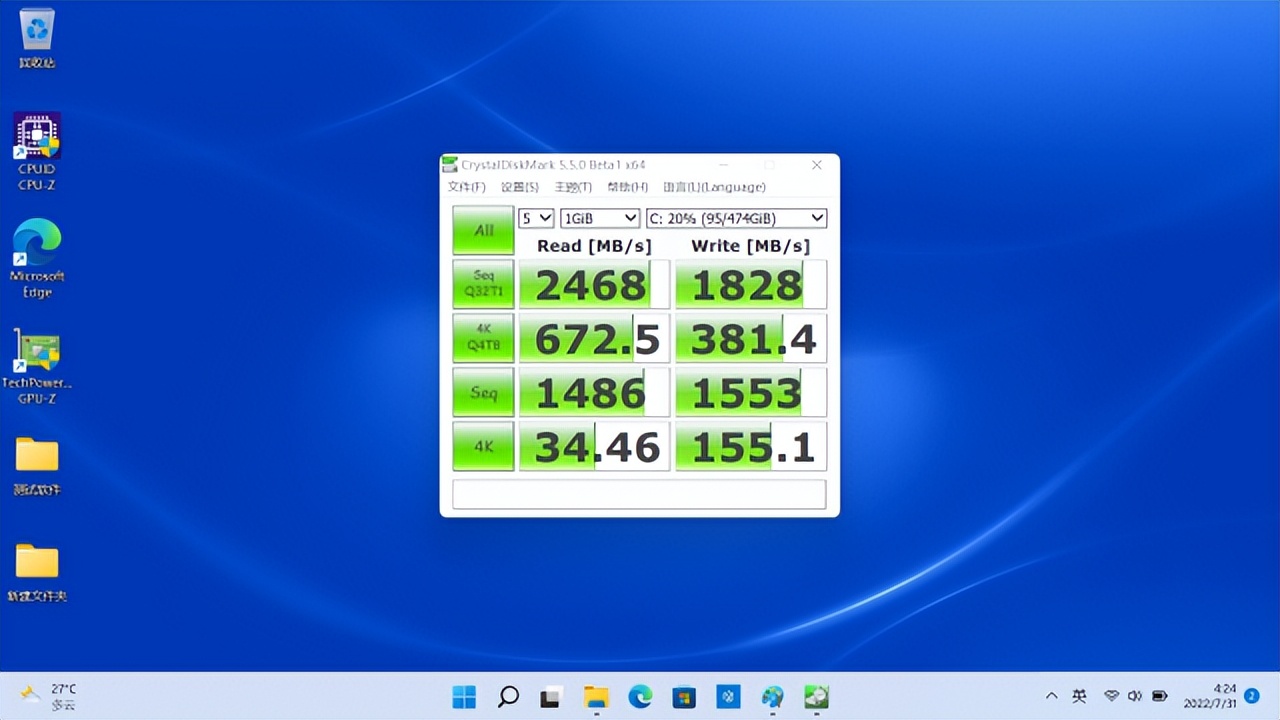Click the Windows Start button
The height and width of the screenshot is (720, 1280).
click(464, 697)
